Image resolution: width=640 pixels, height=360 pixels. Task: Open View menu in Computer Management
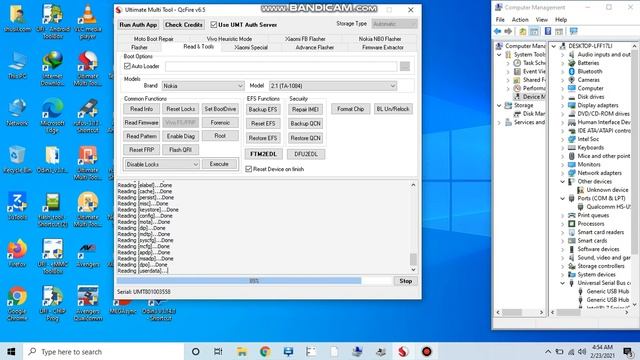(x=542, y=20)
